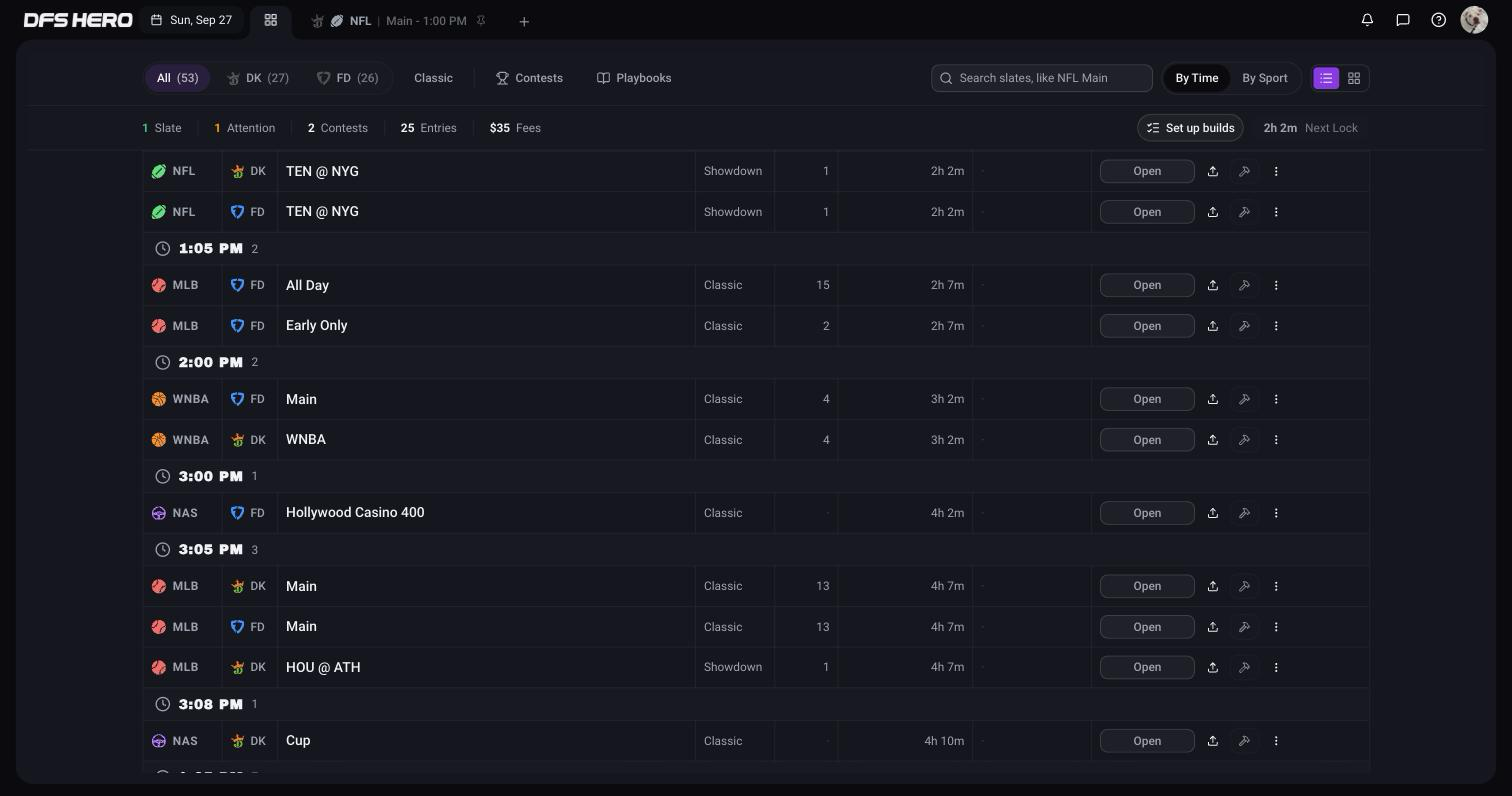Add a new tab with plus icon
1512x796 pixels.
524,21
